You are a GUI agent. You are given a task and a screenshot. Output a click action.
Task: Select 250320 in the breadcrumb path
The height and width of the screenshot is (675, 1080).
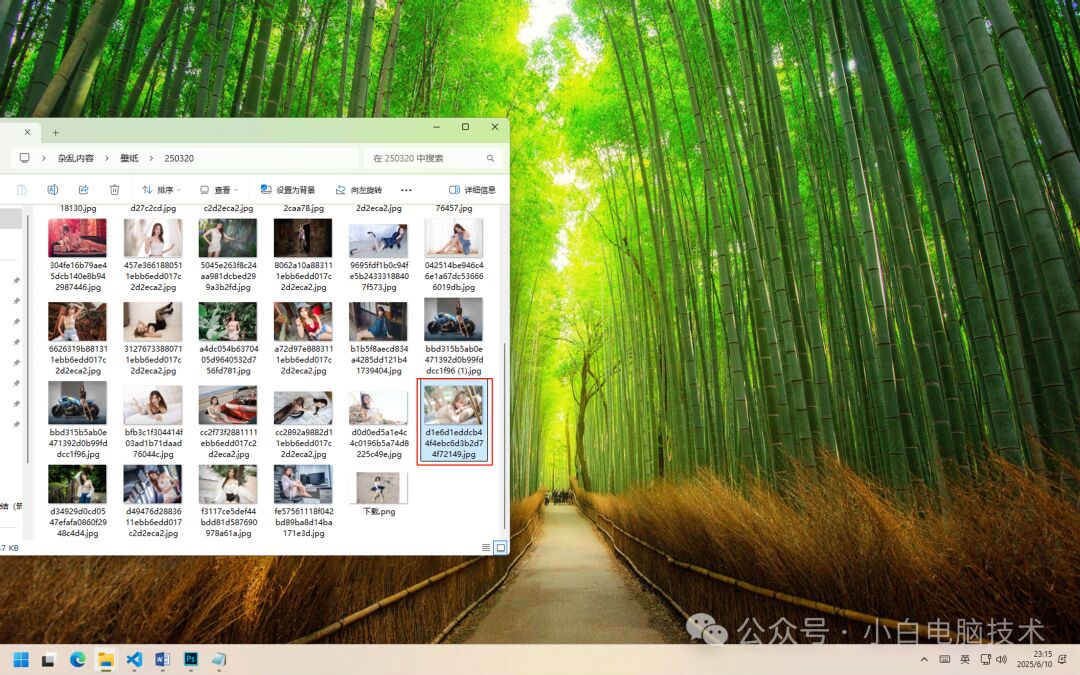[x=179, y=158]
